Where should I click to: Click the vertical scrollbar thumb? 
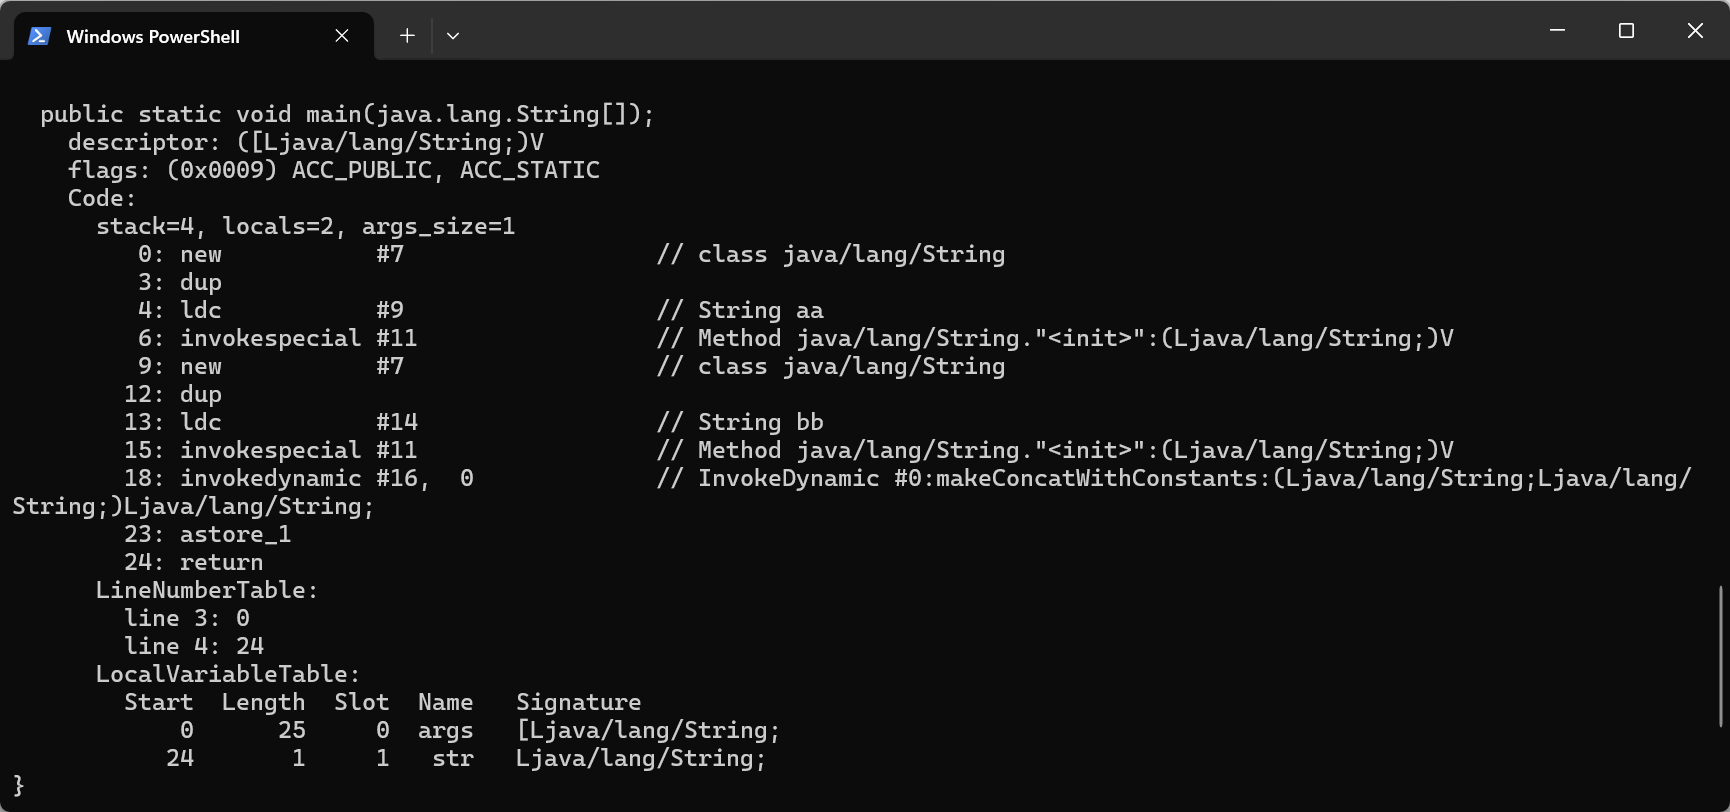1721,655
